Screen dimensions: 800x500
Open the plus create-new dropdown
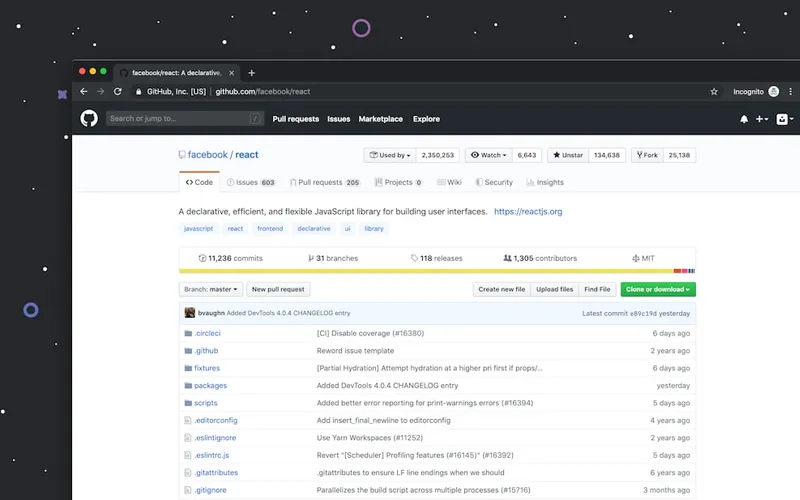762,119
